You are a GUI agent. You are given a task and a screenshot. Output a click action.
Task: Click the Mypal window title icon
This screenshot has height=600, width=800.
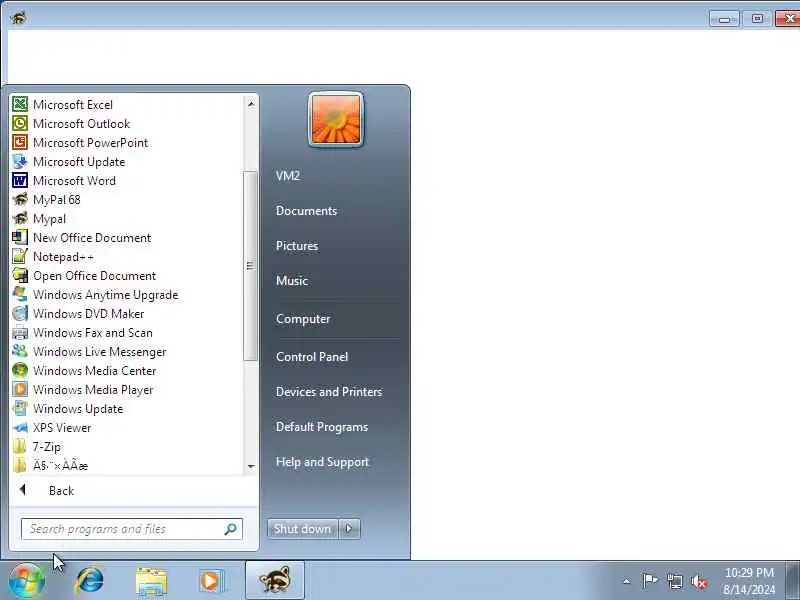(x=18, y=18)
